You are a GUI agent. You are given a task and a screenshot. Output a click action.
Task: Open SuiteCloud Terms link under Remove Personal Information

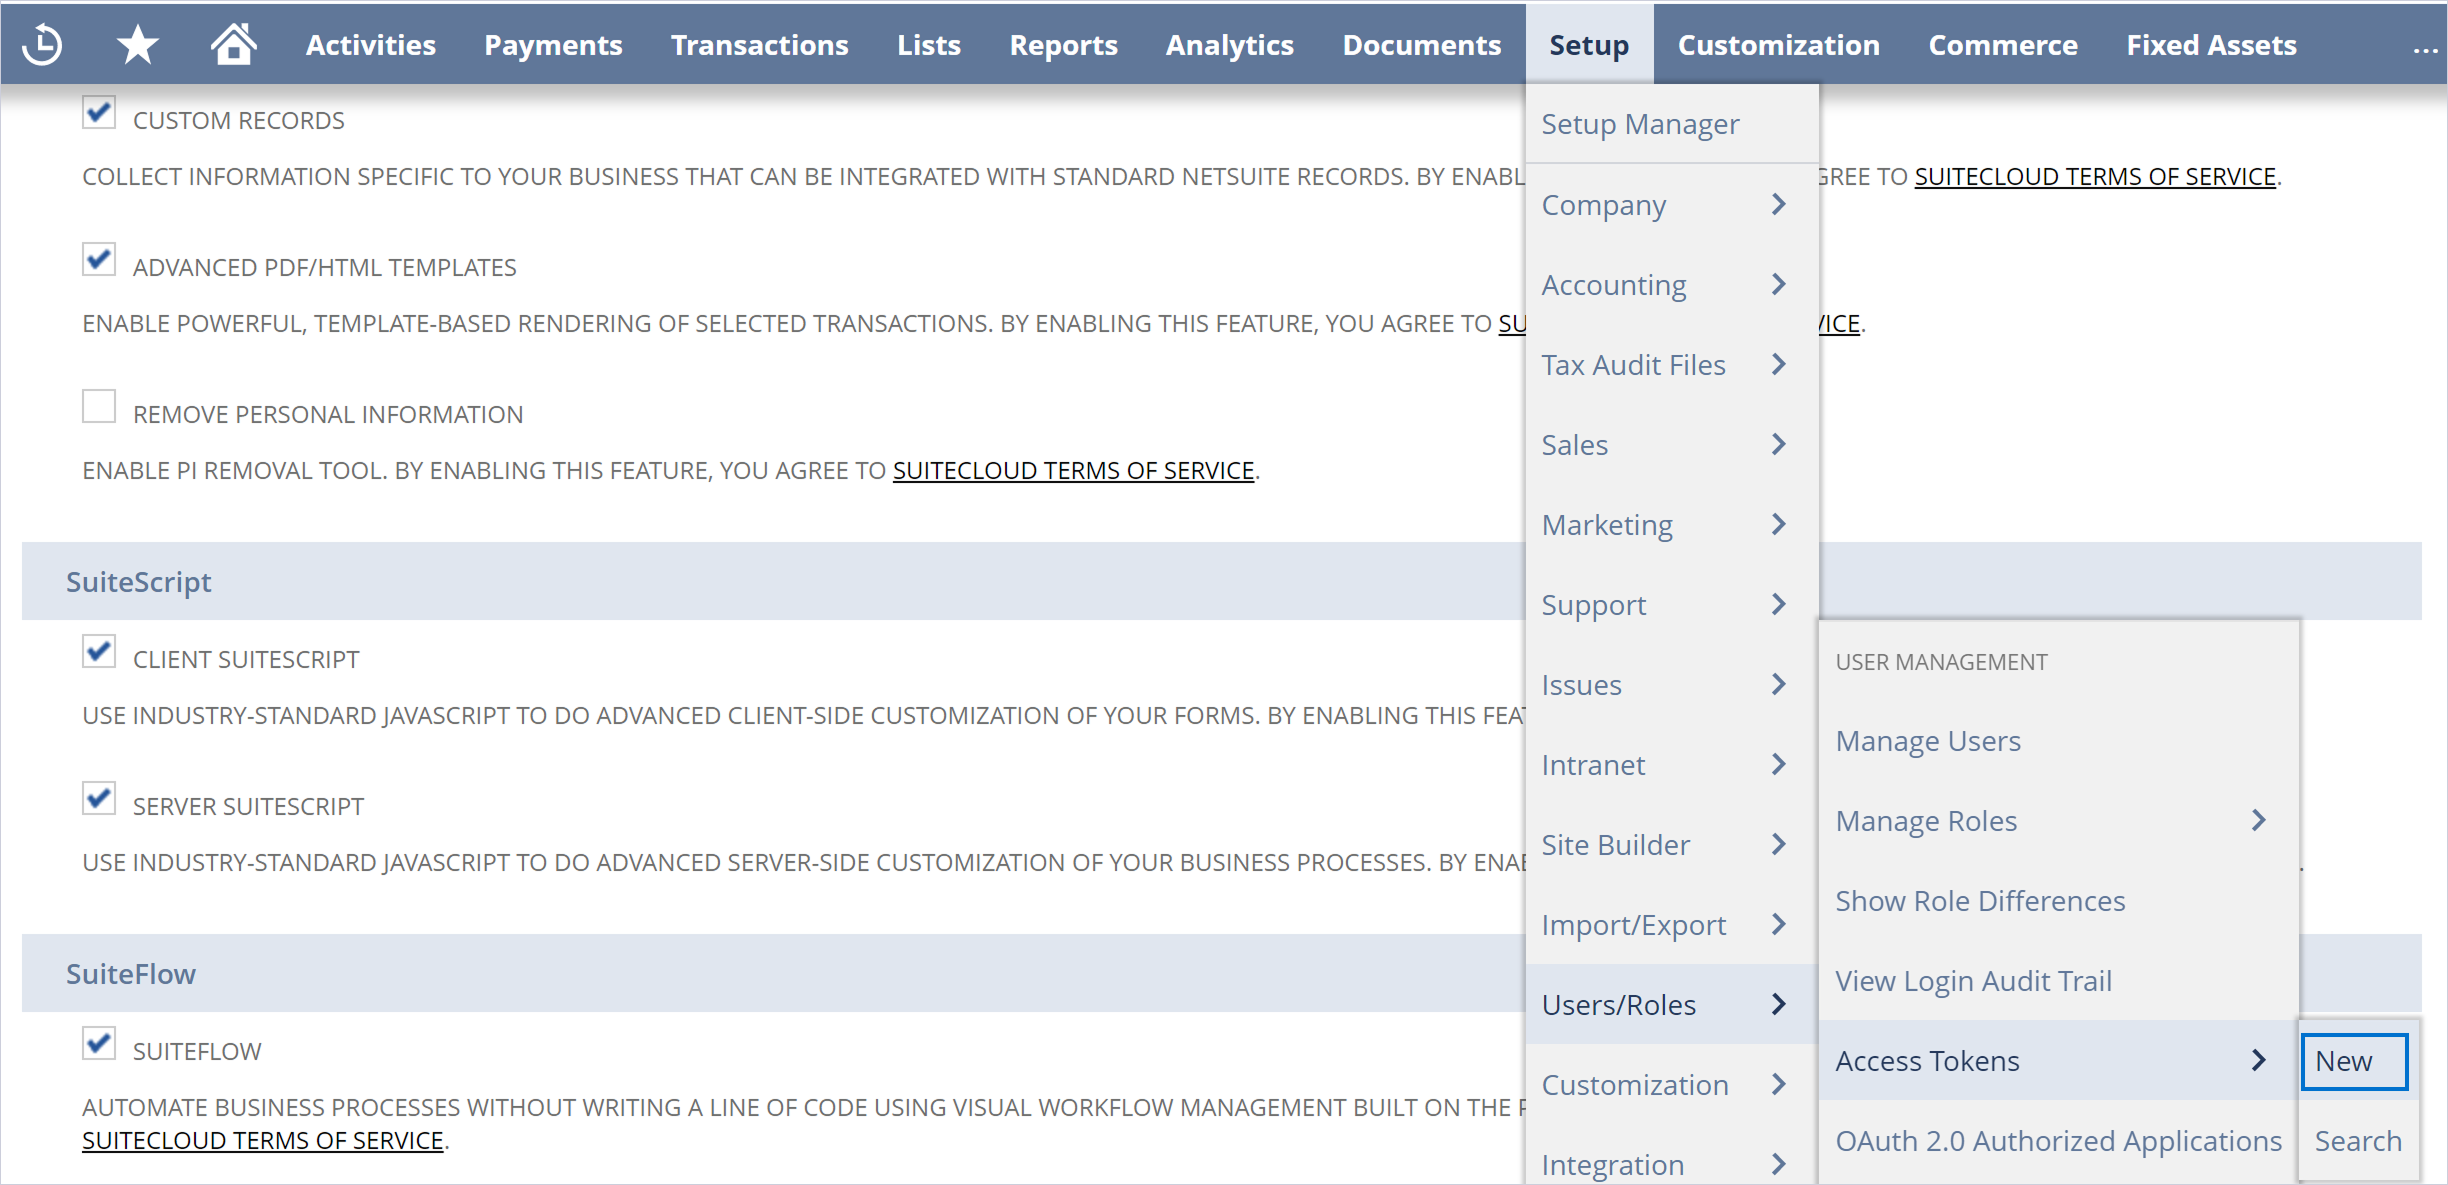point(1073,470)
